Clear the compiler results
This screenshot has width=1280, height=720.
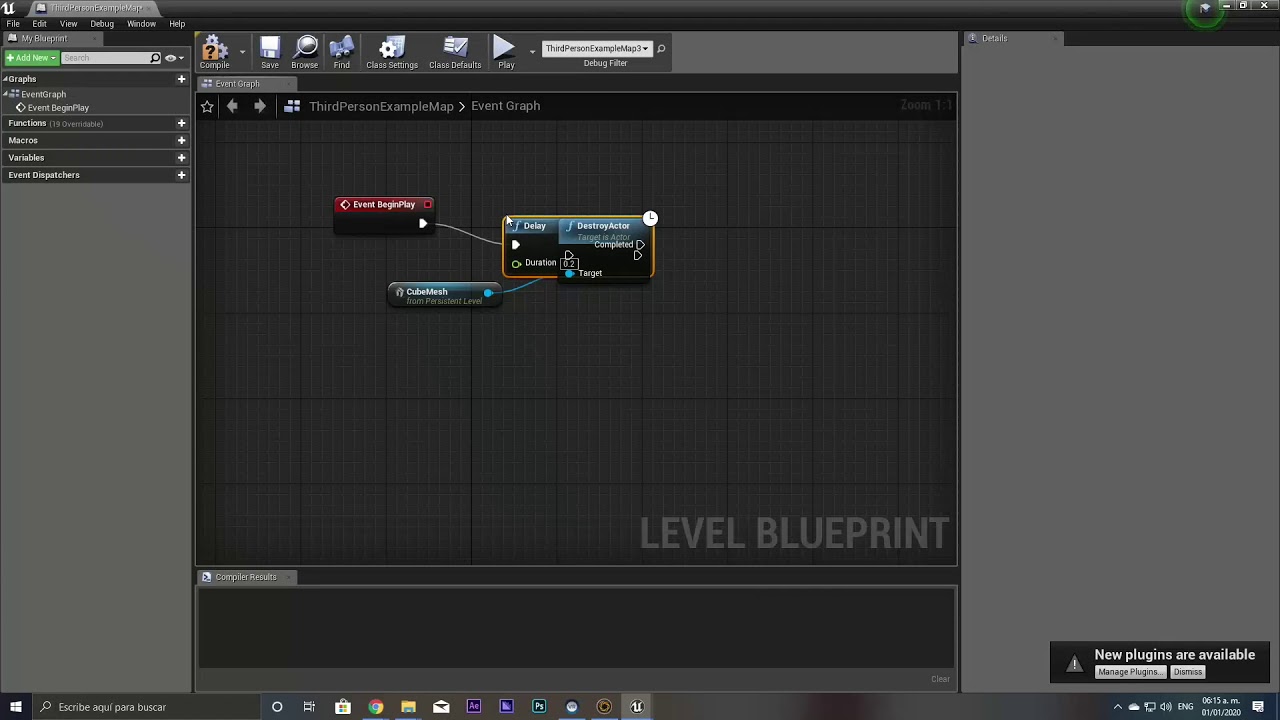[x=940, y=679]
